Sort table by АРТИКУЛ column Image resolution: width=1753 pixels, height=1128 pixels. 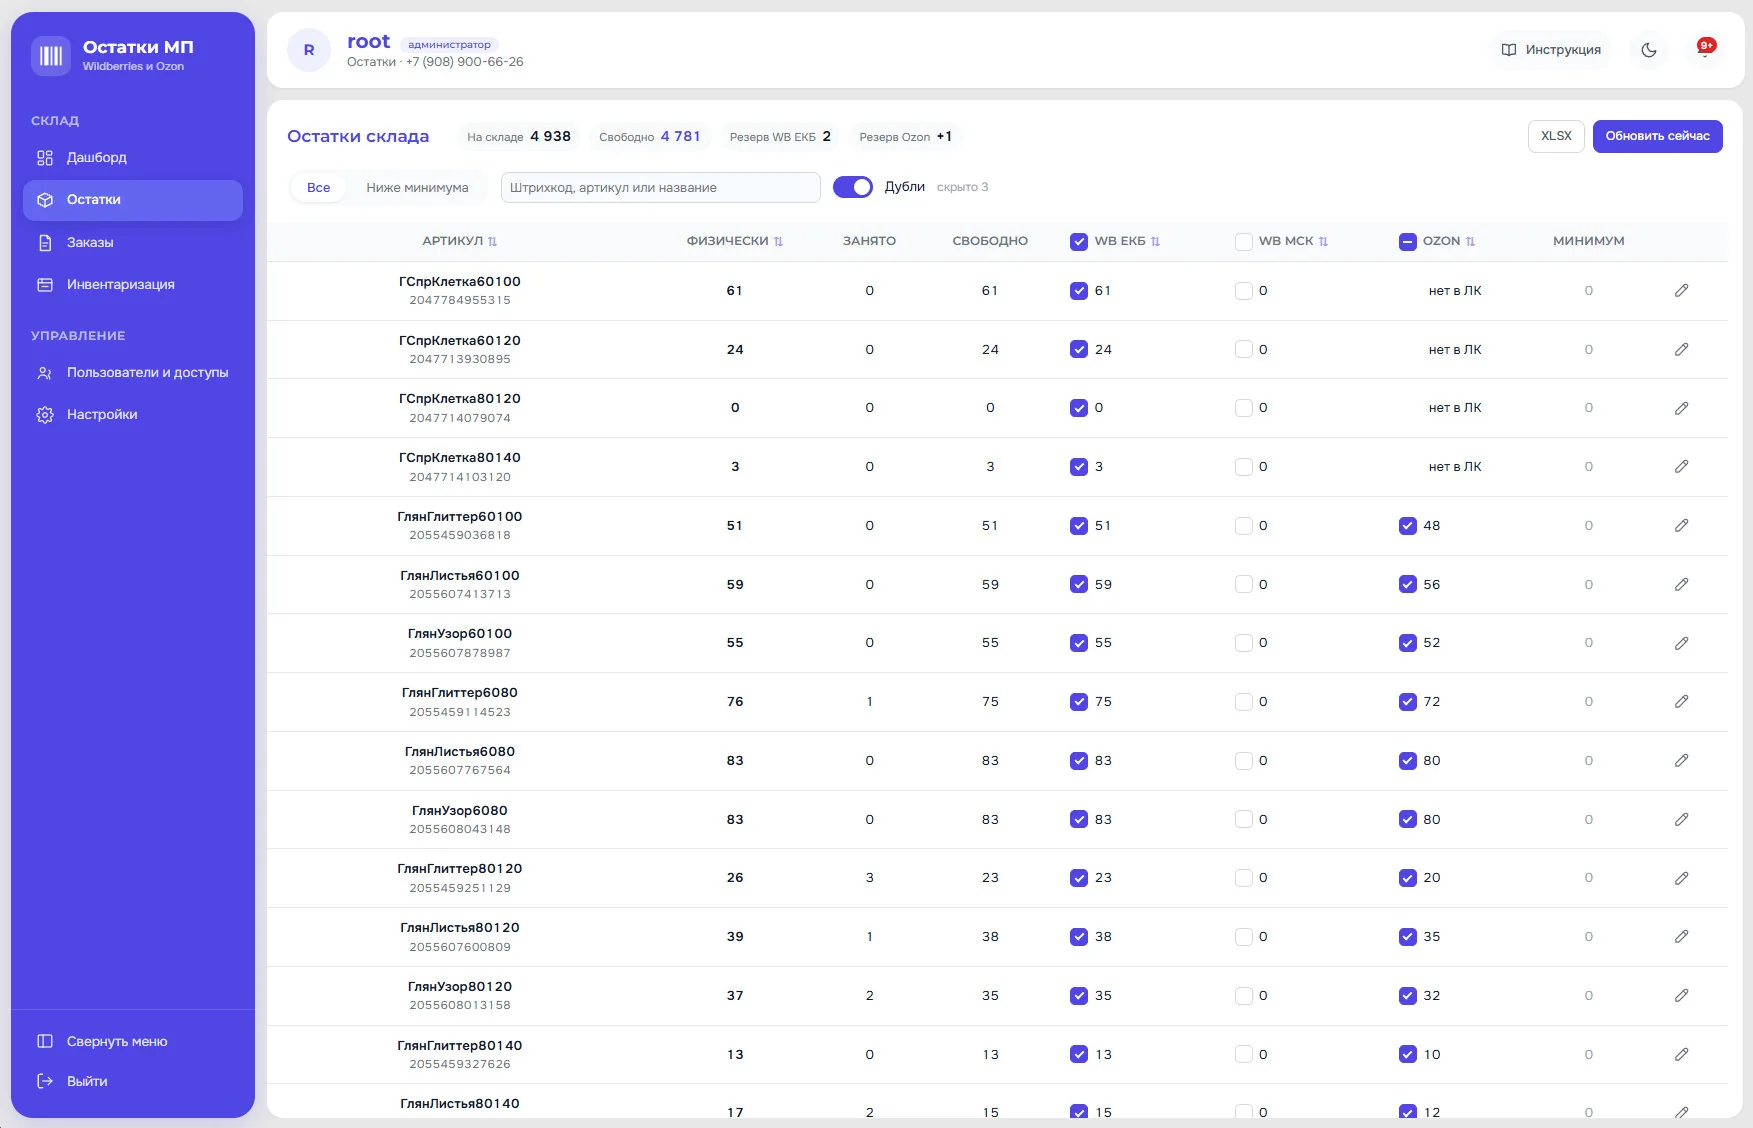pyautogui.click(x=460, y=242)
